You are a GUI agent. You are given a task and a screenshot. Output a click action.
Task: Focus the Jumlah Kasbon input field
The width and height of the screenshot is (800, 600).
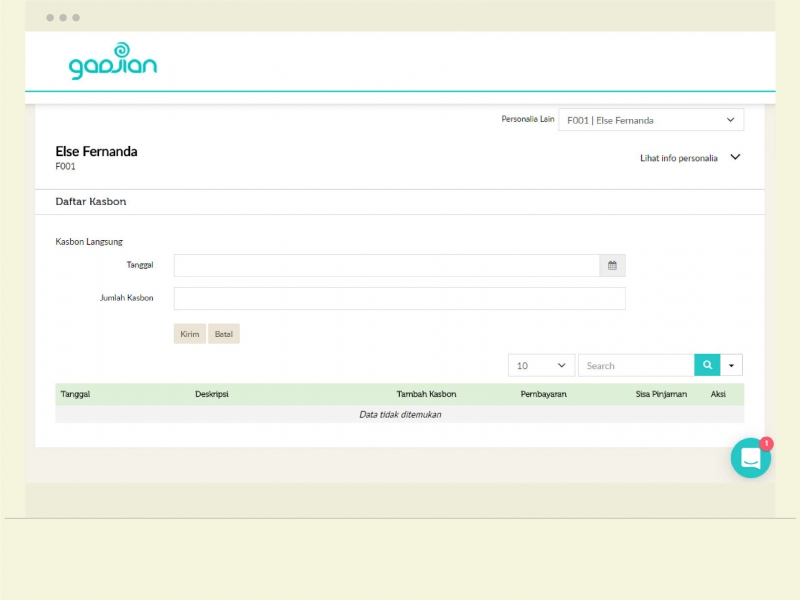[x=399, y=298]
